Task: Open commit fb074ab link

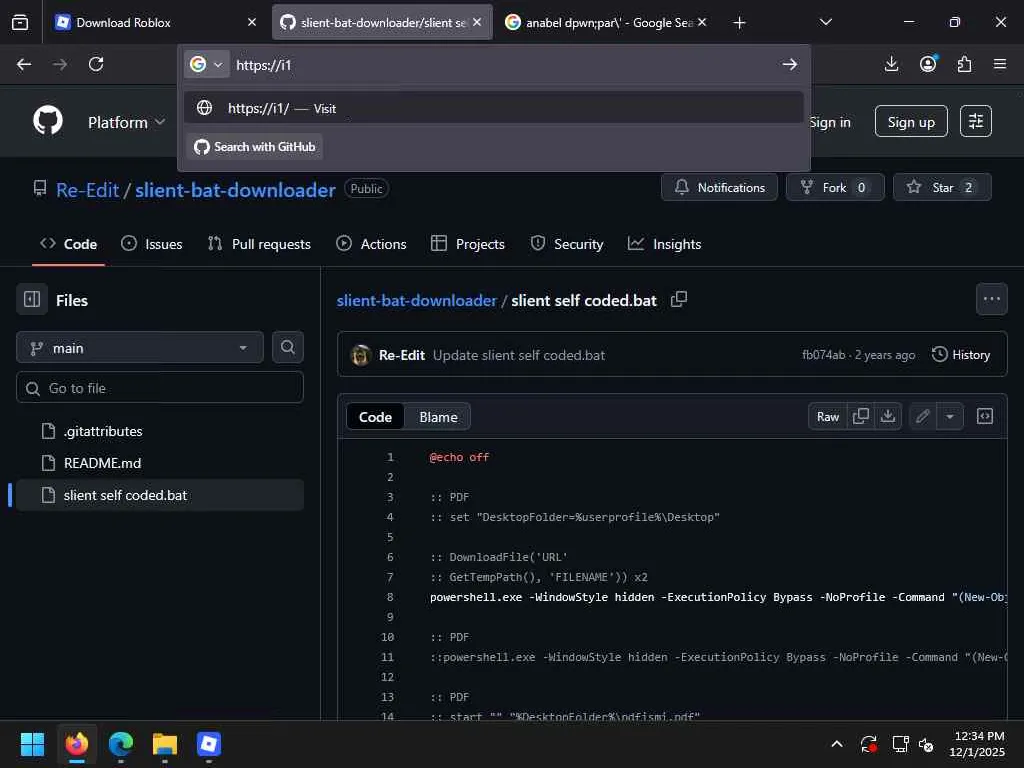Action: point(824,355)
